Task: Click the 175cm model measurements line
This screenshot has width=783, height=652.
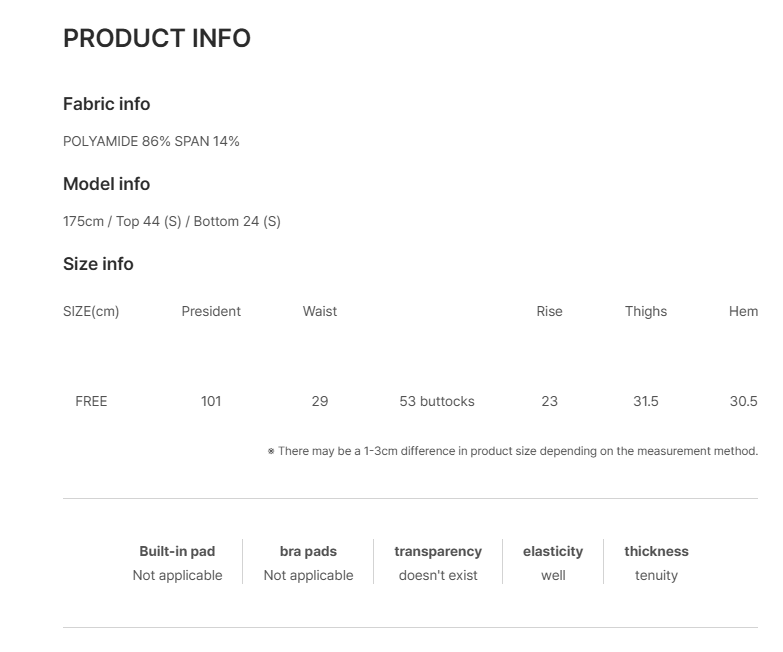Action: click(x=172, y=221)
